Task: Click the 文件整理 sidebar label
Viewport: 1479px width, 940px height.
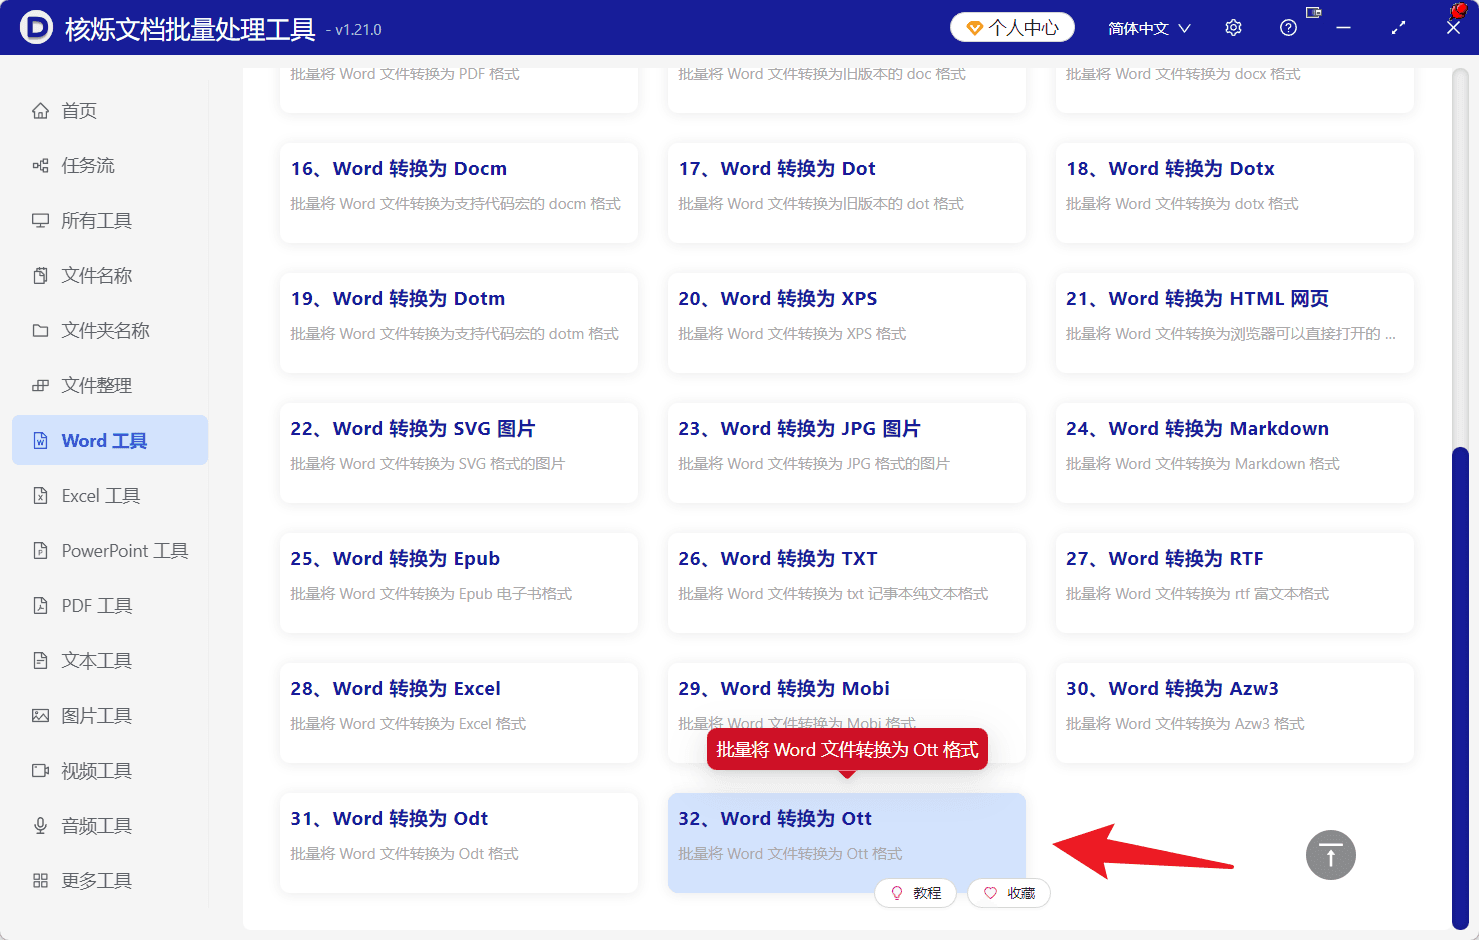Action: [x=97, y=386]
